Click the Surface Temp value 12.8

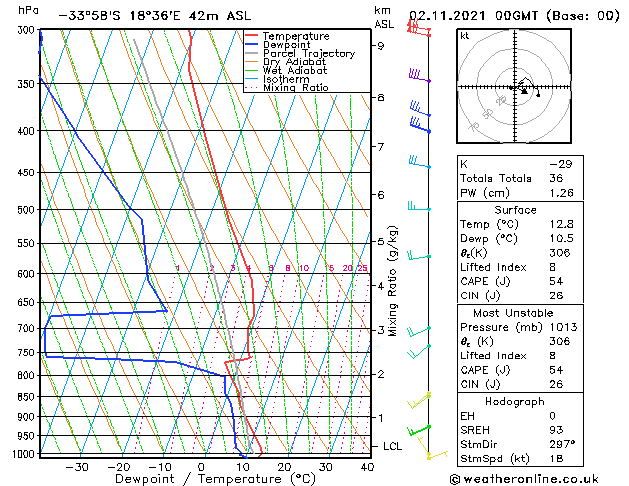561,224
